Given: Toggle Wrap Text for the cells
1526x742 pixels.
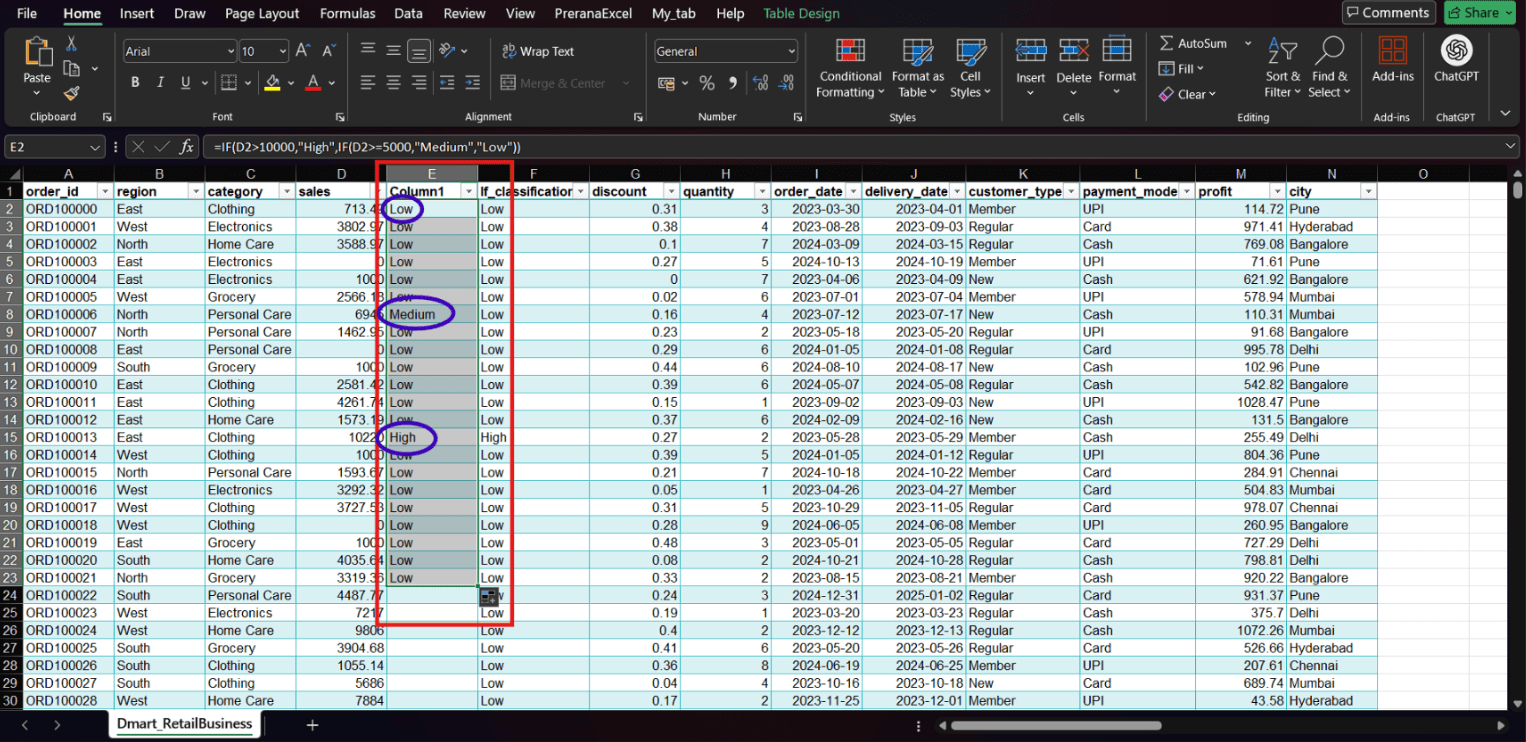Looking at the screenshot, I should 537,51.
